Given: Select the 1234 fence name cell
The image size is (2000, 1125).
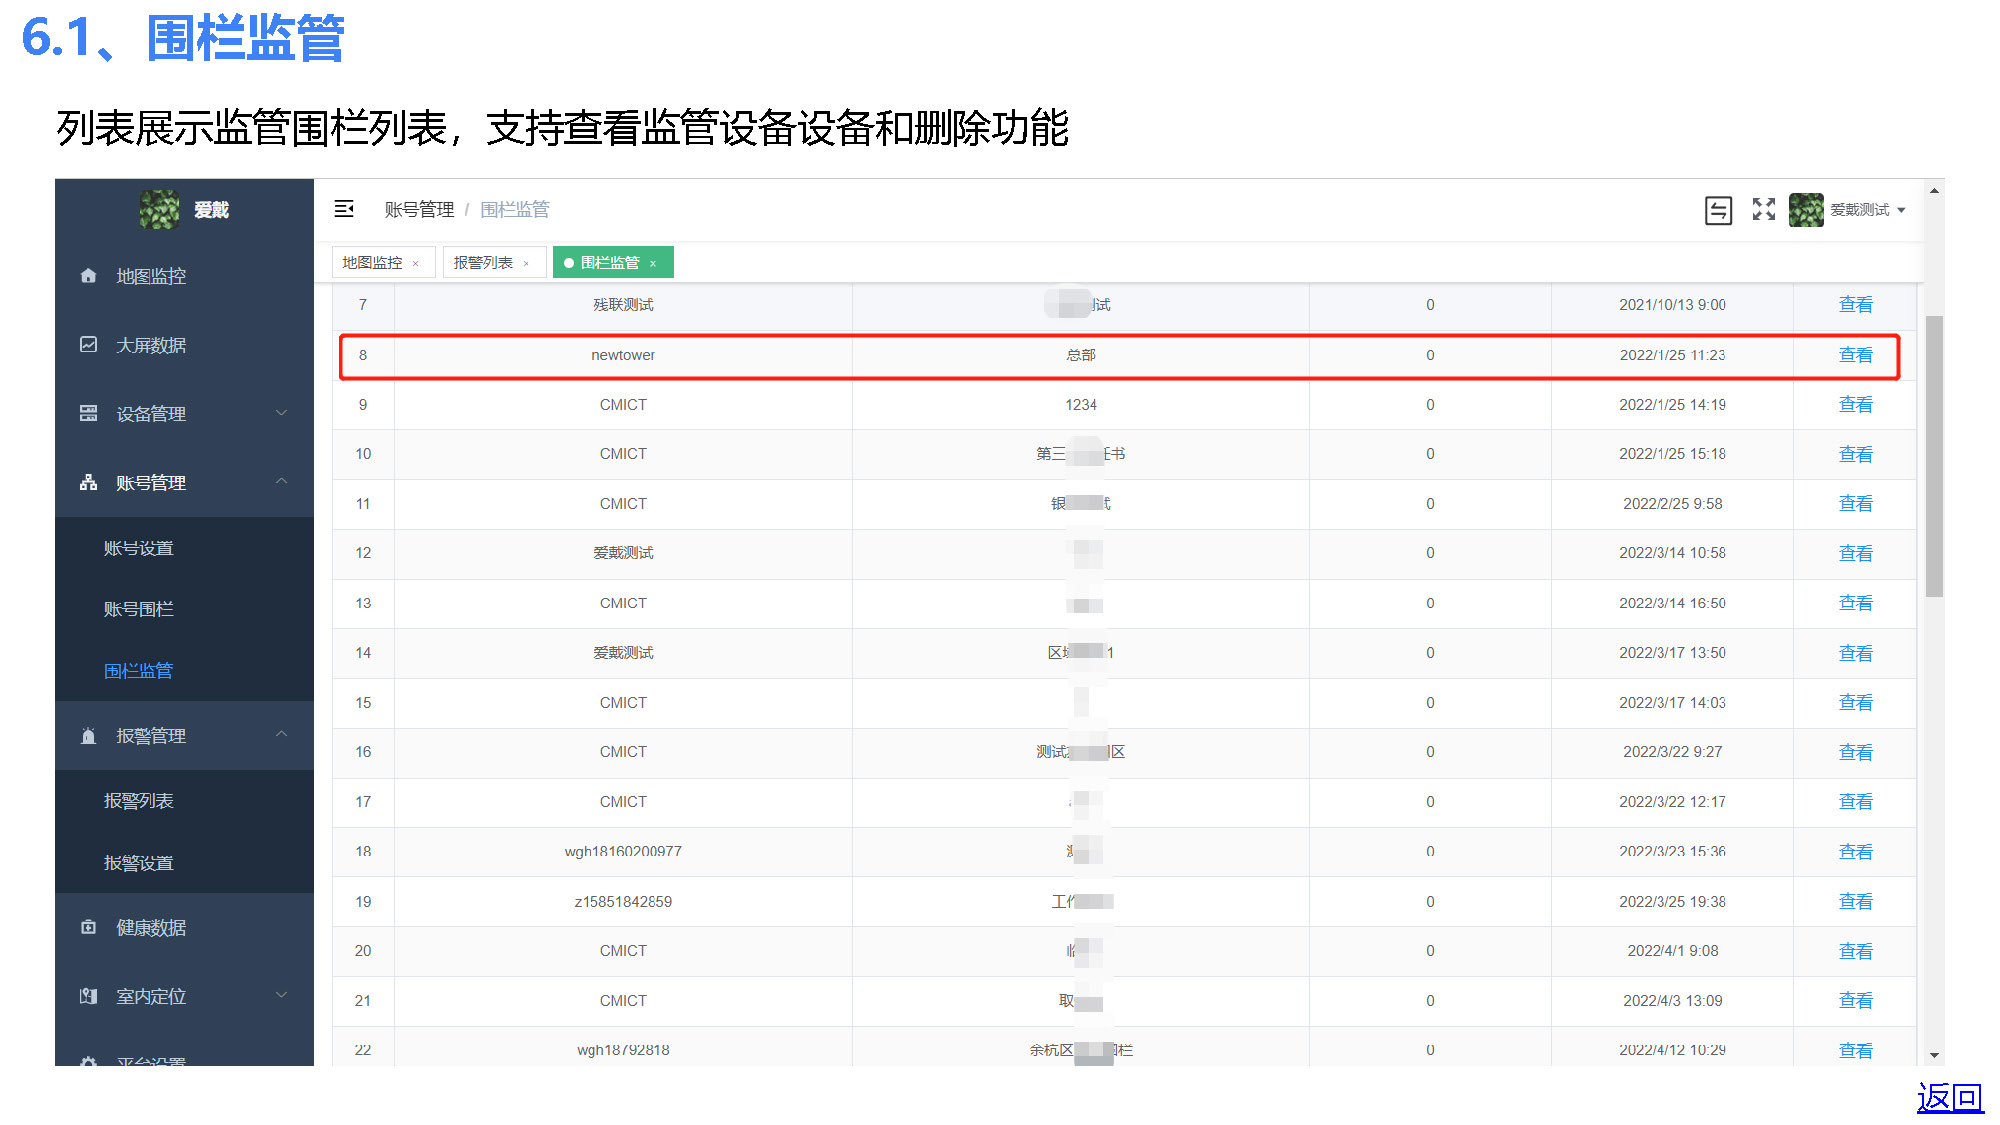Looking at the screenshot, I should tap(1081, 405).
